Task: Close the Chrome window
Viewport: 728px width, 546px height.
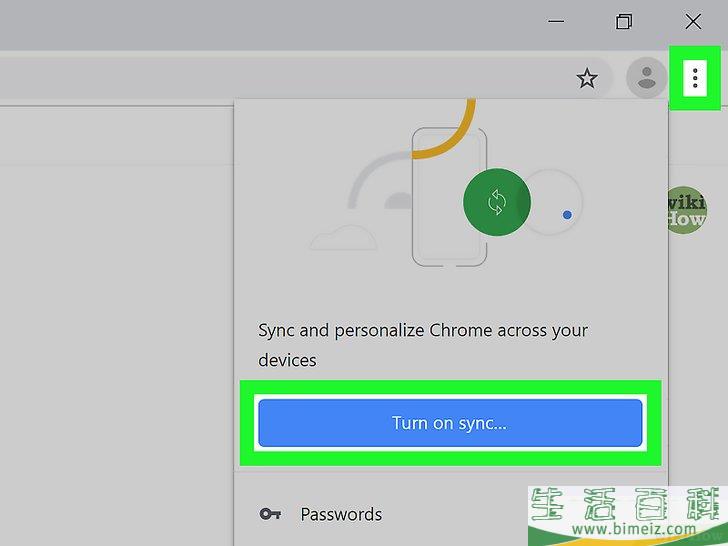Action: coord(693,21)
